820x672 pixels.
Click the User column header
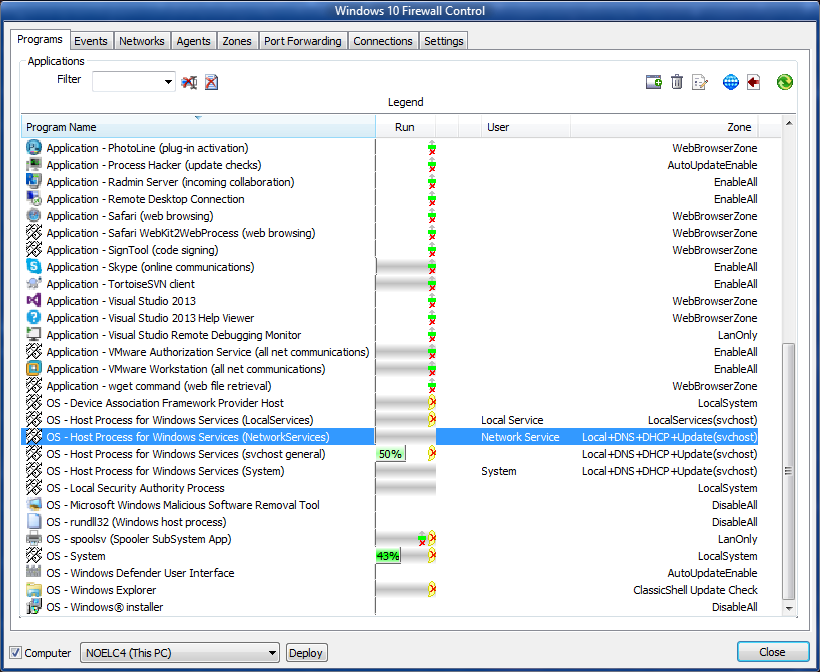(x=526, y=127)
